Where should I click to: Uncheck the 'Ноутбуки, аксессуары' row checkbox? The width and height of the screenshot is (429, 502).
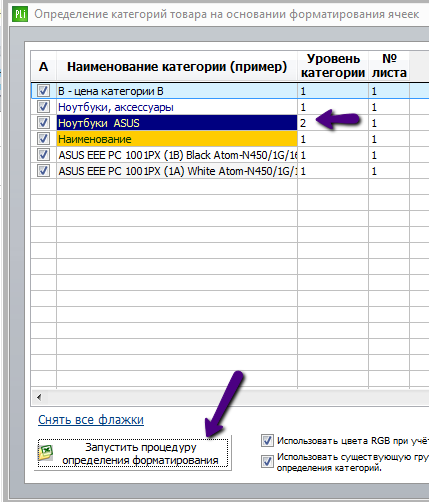[x=43, y=107]
